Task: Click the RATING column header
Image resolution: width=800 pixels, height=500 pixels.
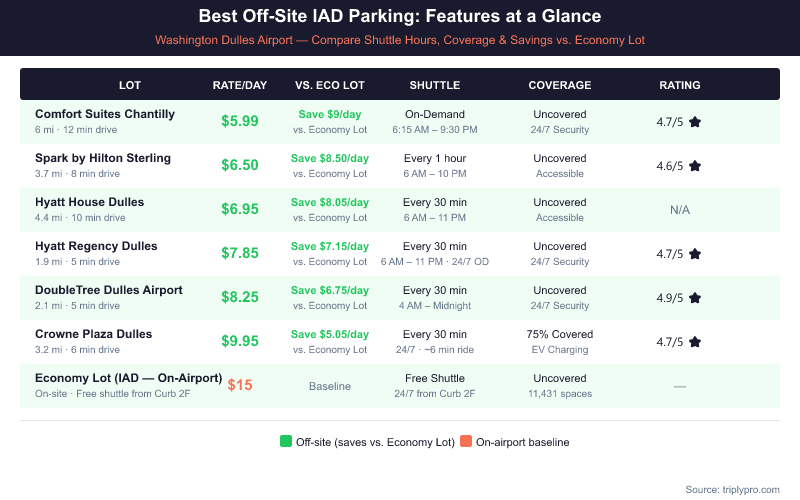Action: (679, 85)
